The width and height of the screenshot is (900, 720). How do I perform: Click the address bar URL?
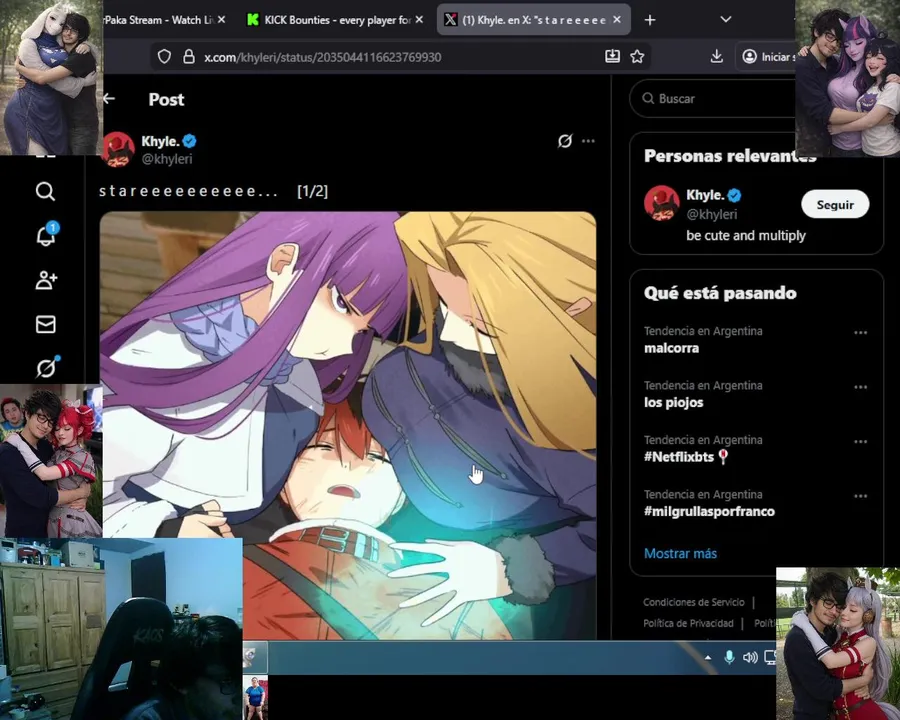[x=323, y=57]
